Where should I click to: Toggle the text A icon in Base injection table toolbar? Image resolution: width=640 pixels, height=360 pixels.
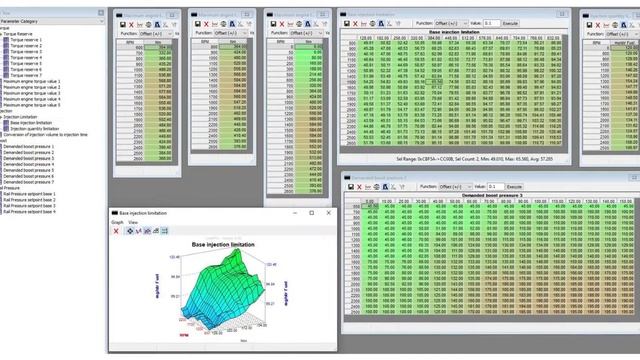381,24
